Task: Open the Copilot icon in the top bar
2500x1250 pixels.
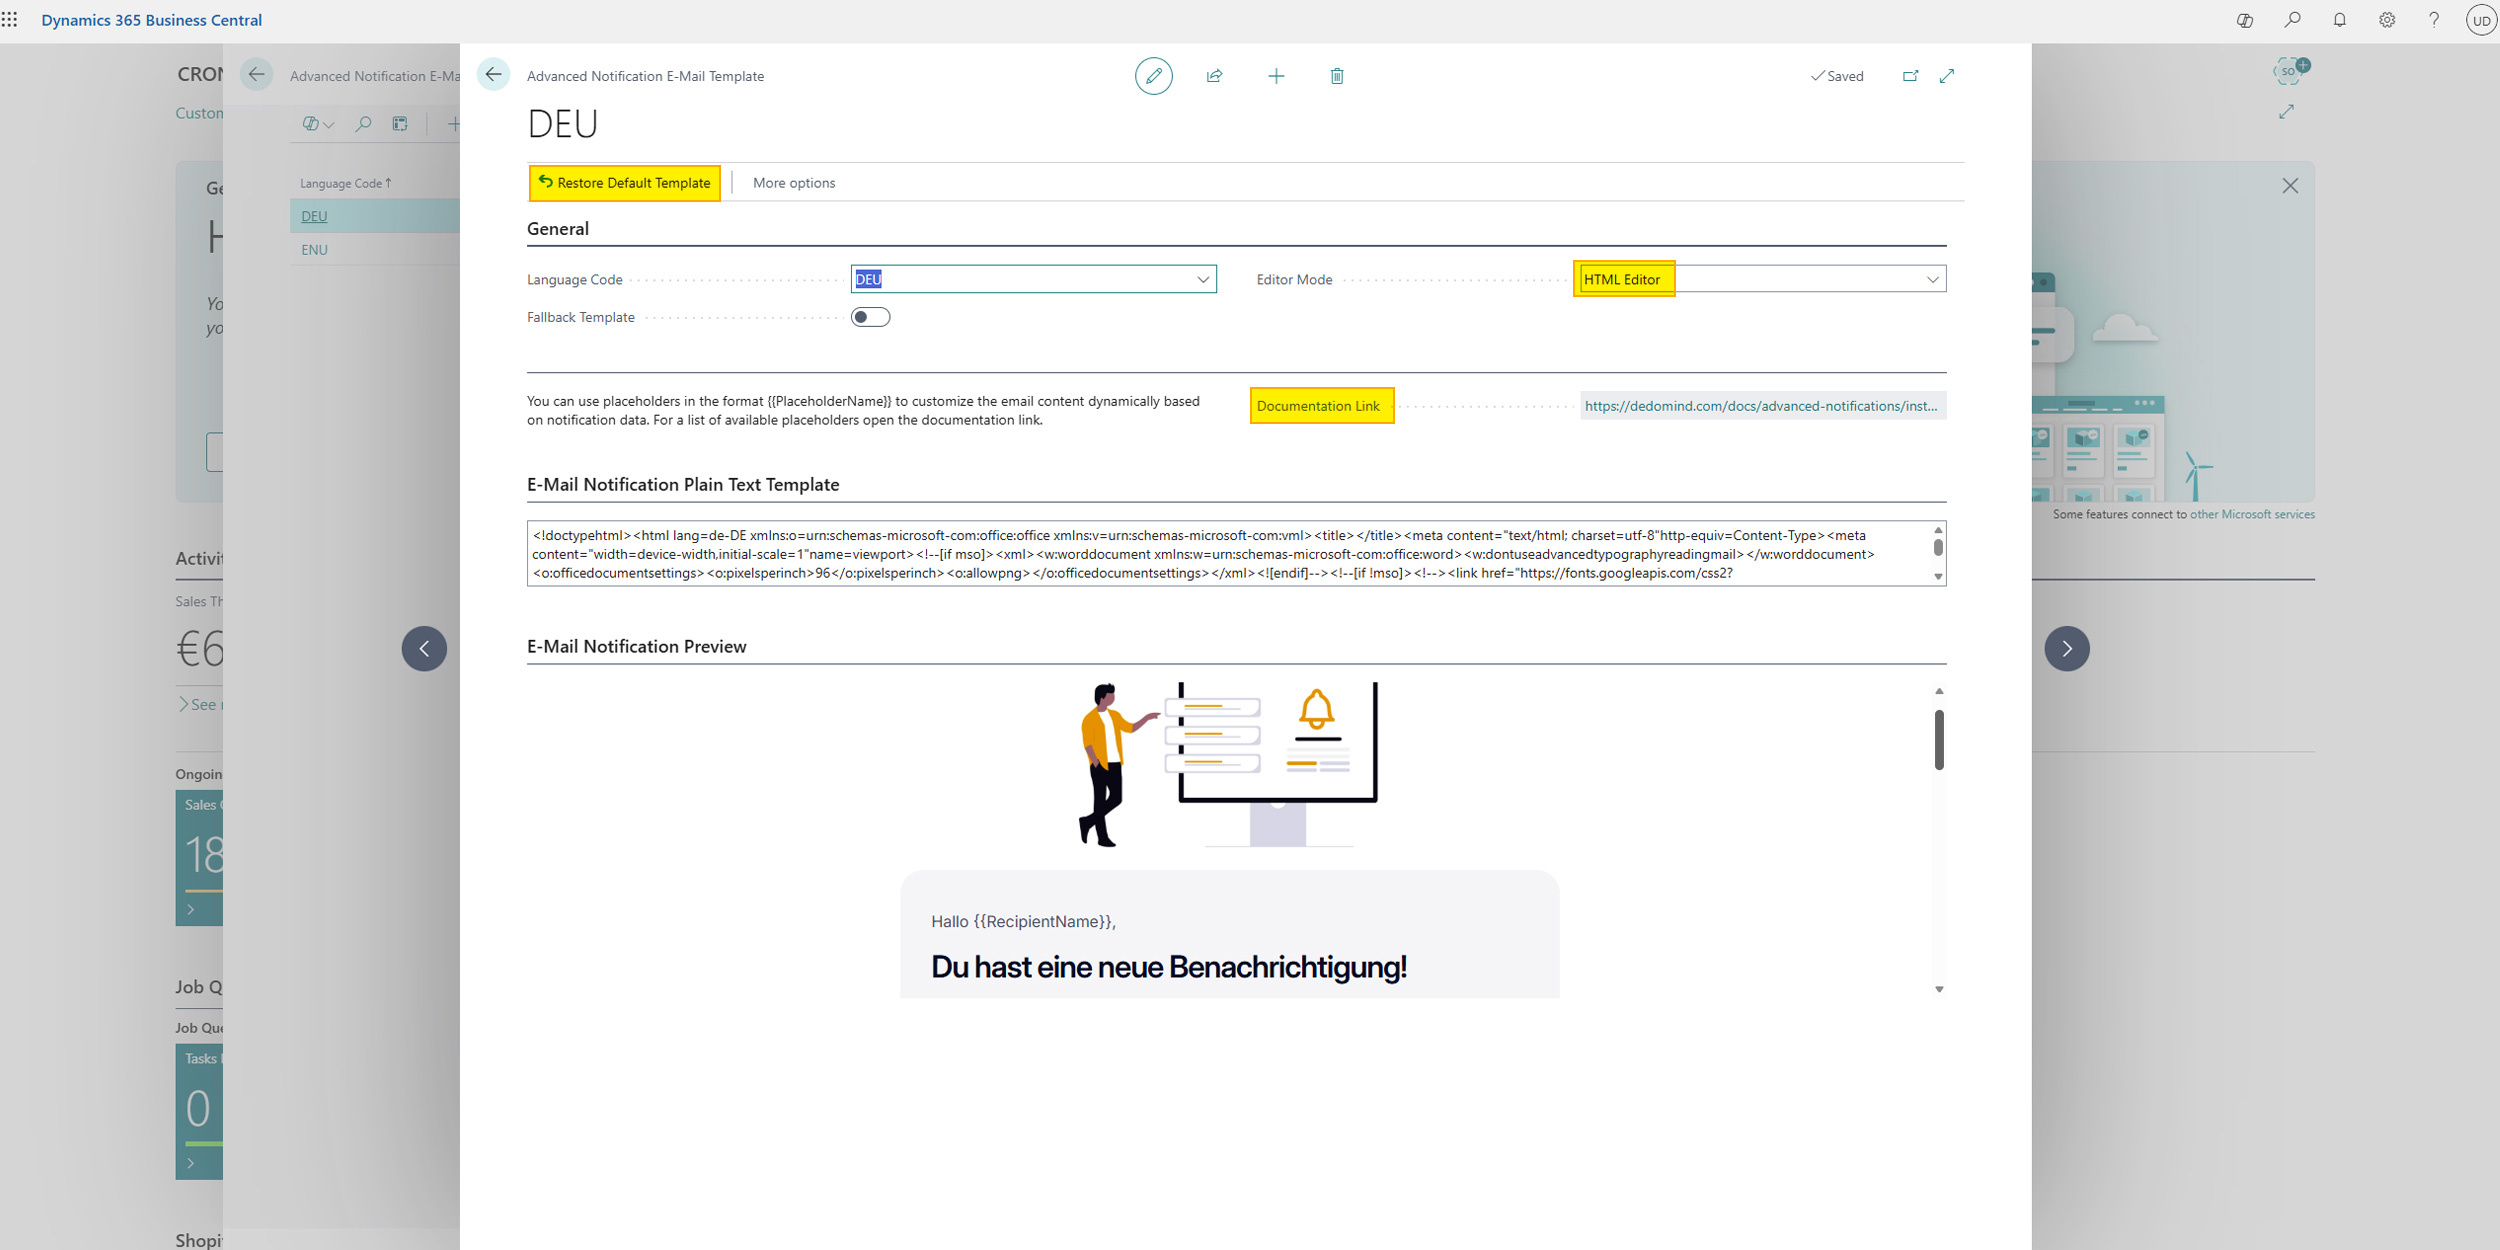Action: click(2244, 19)
